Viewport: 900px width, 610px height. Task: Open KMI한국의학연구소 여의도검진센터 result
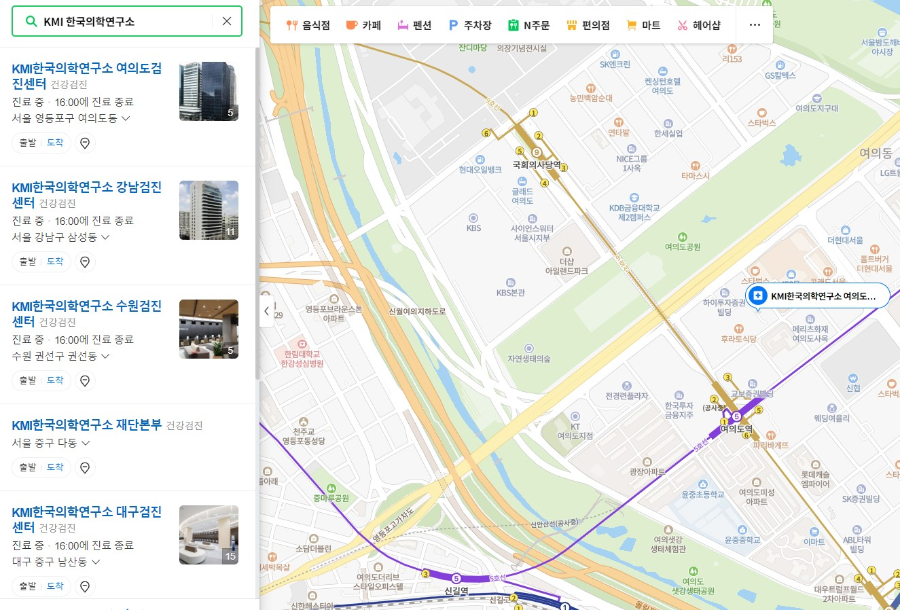click(87, 76)
